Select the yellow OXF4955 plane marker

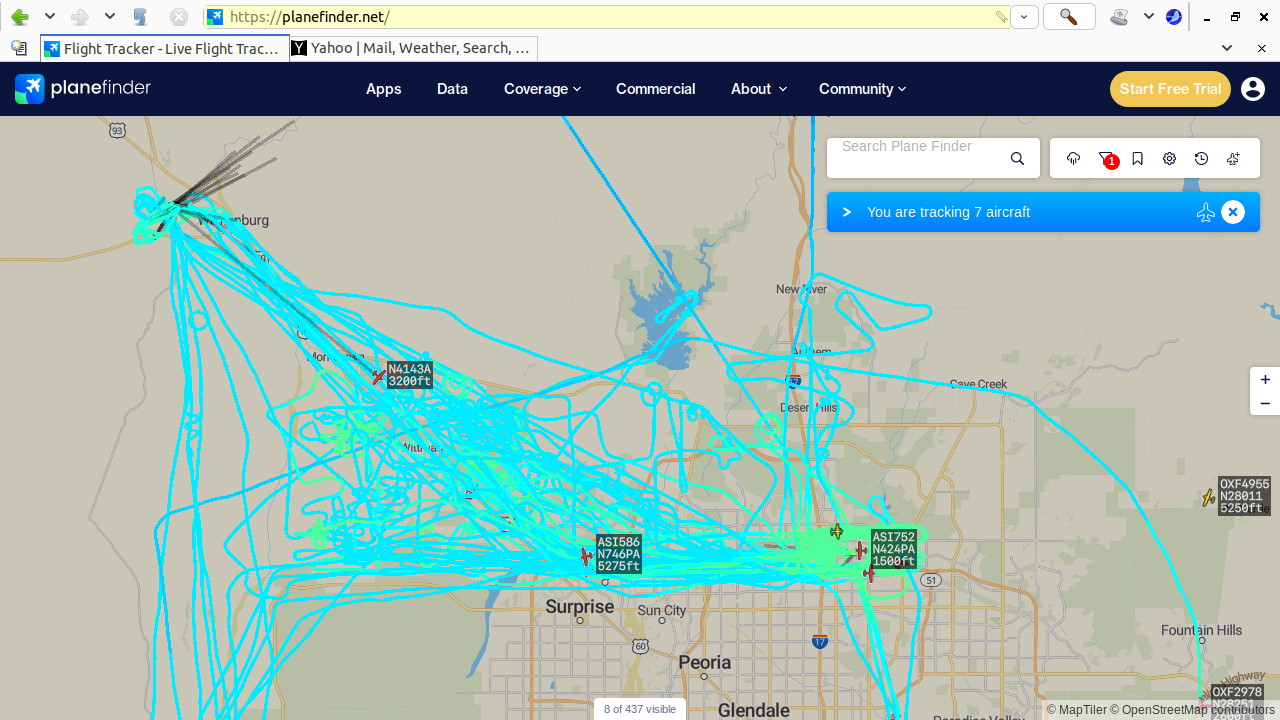[x=1208, y=498]
